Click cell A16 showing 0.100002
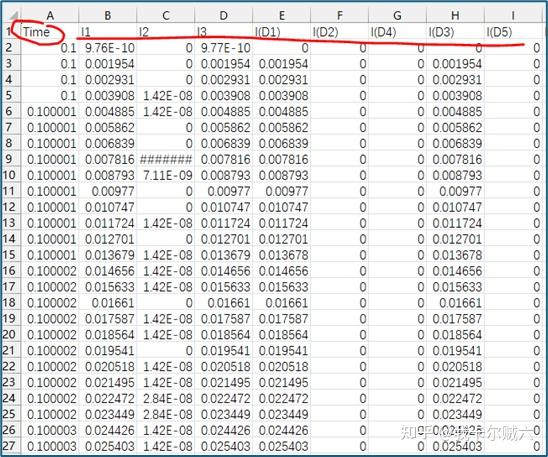 coord(50,271)
